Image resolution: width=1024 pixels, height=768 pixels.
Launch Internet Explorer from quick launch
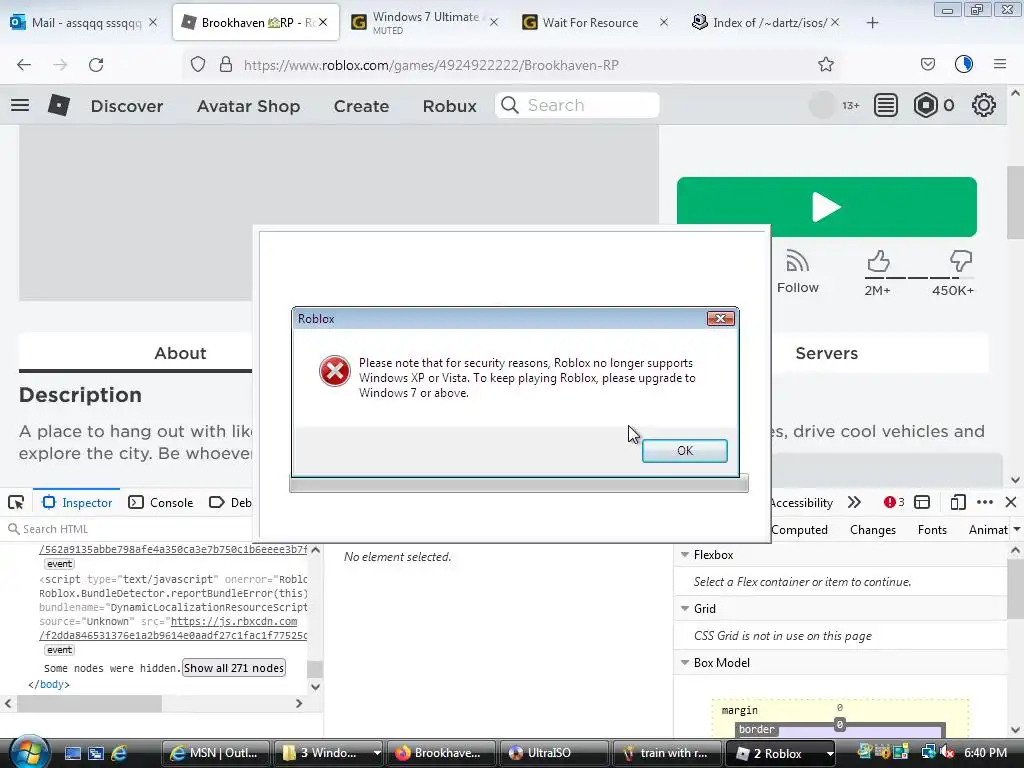[x=119, y=753]
